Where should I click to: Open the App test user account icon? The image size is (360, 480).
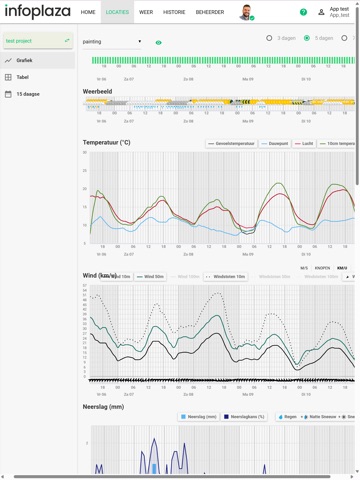(x=321, y=12)
